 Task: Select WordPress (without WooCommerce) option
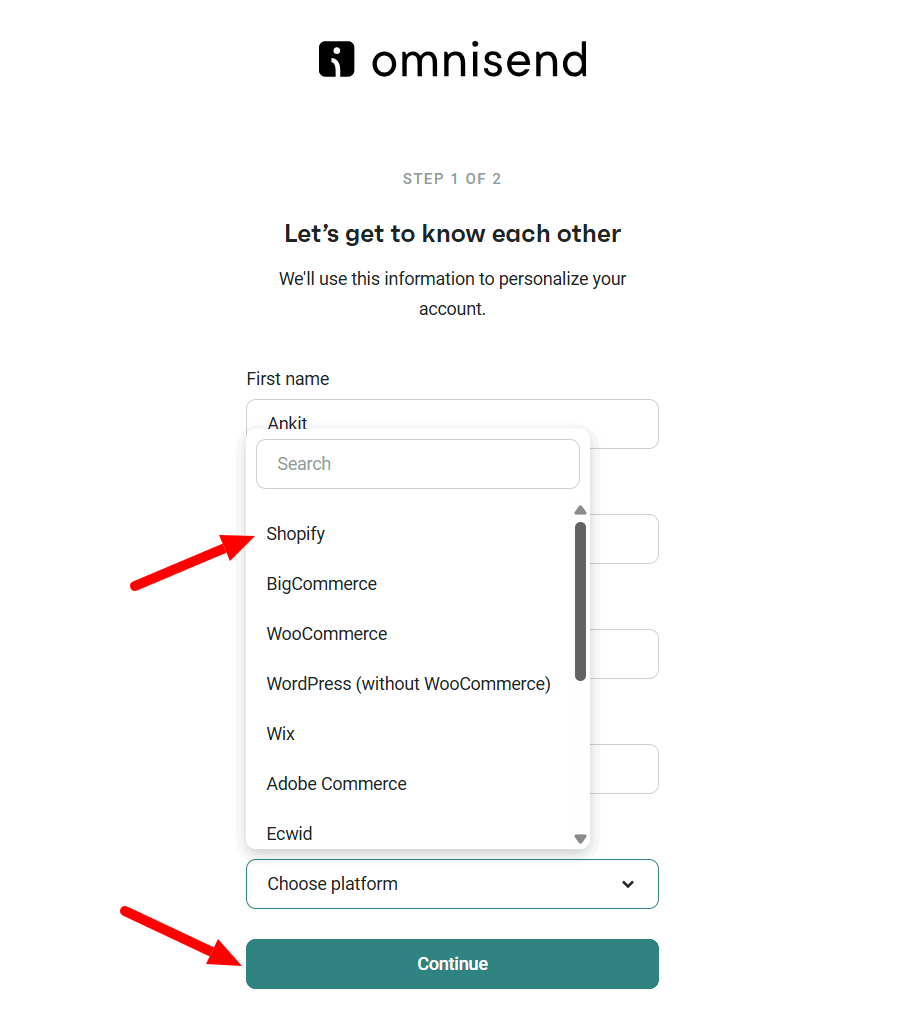tap(408, 683)
